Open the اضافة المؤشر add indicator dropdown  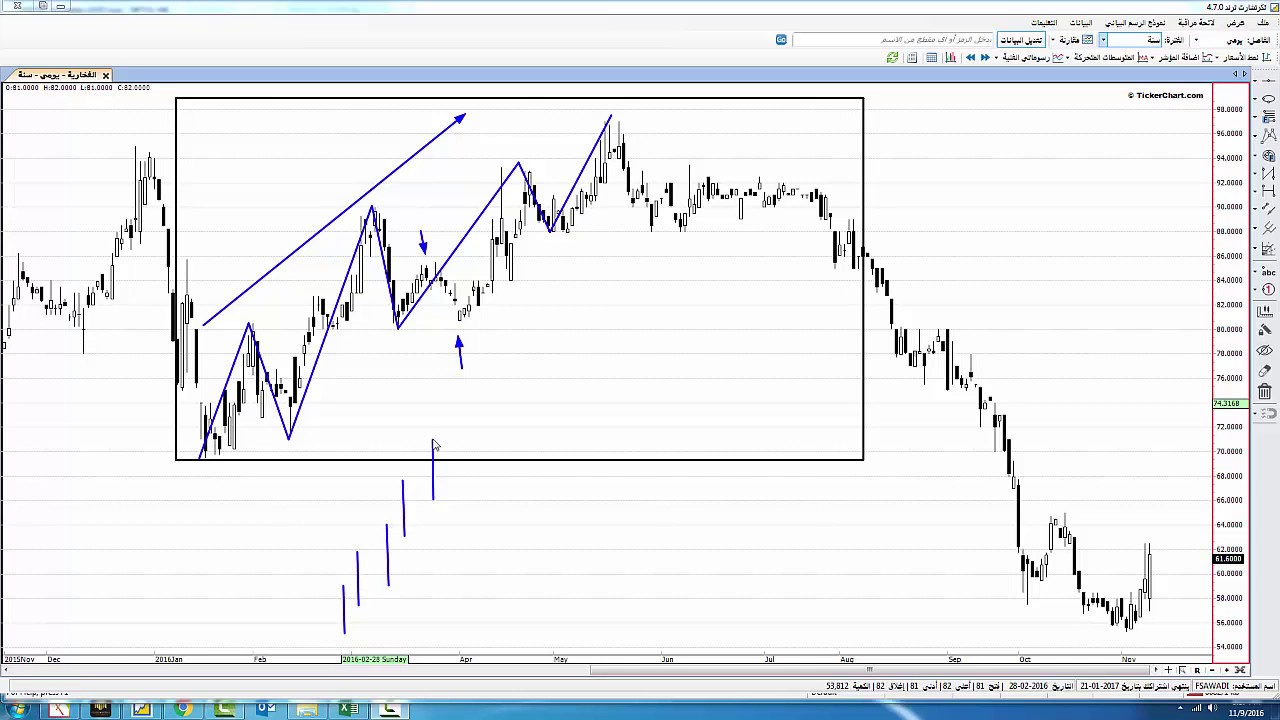[1182, 58]
